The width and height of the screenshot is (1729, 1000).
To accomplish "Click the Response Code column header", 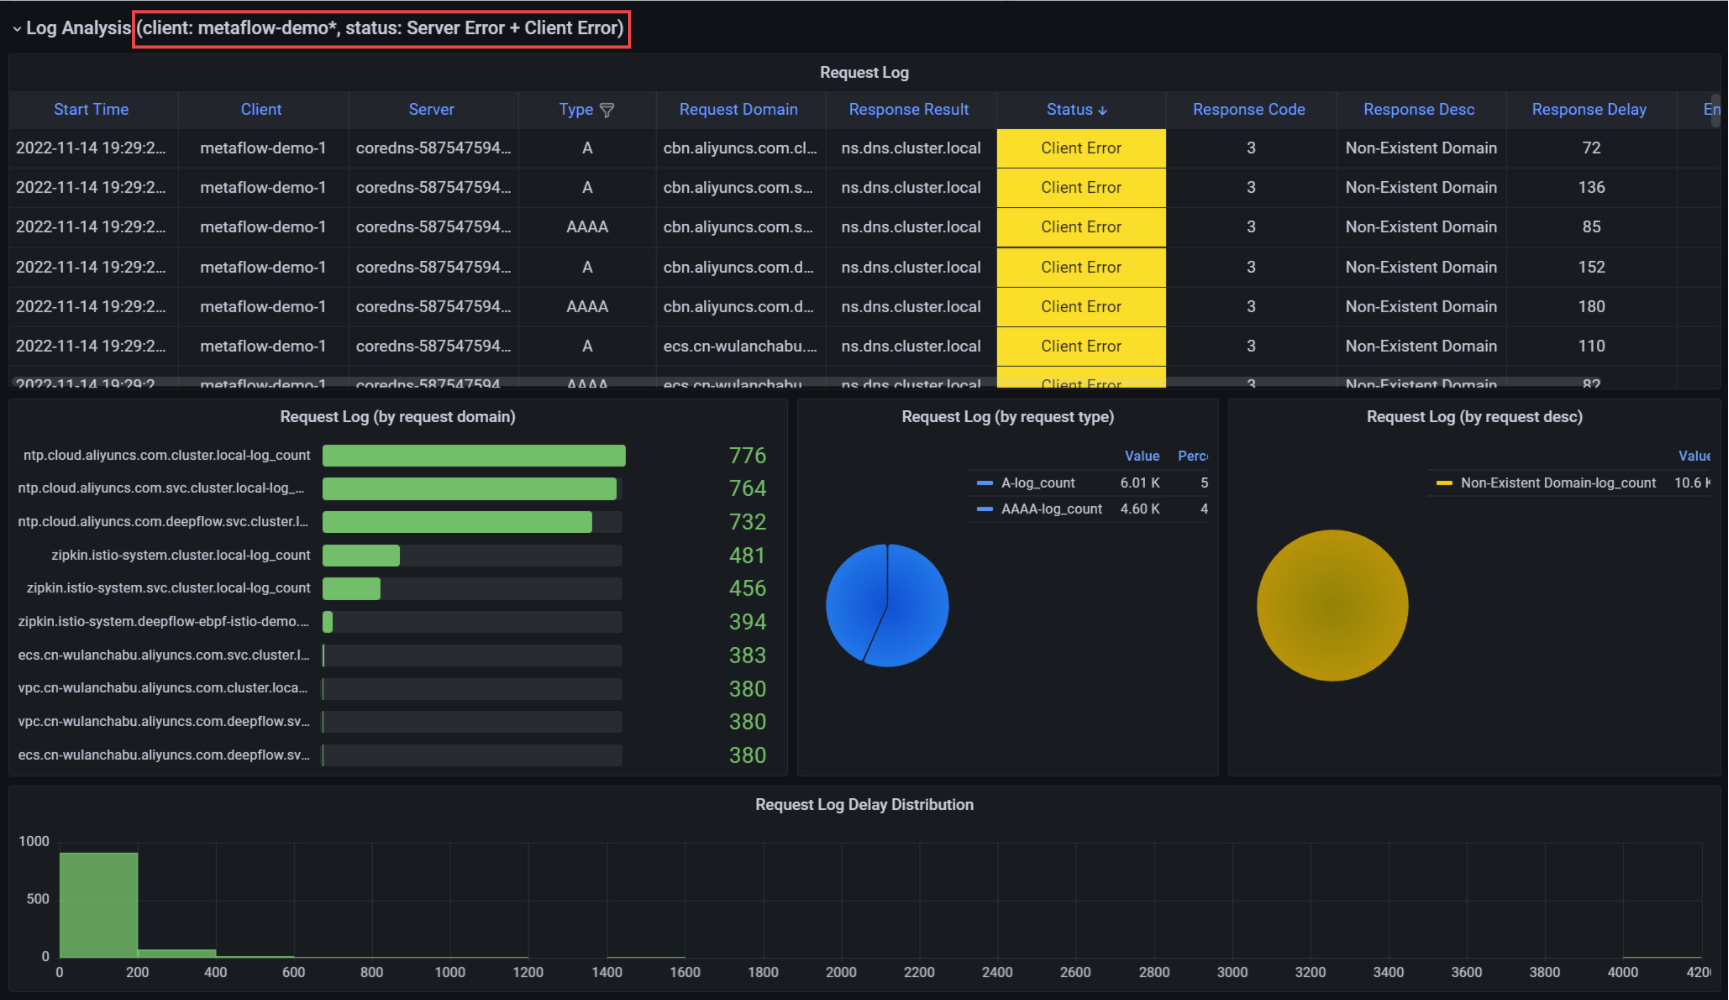I will pos(1249,110).
